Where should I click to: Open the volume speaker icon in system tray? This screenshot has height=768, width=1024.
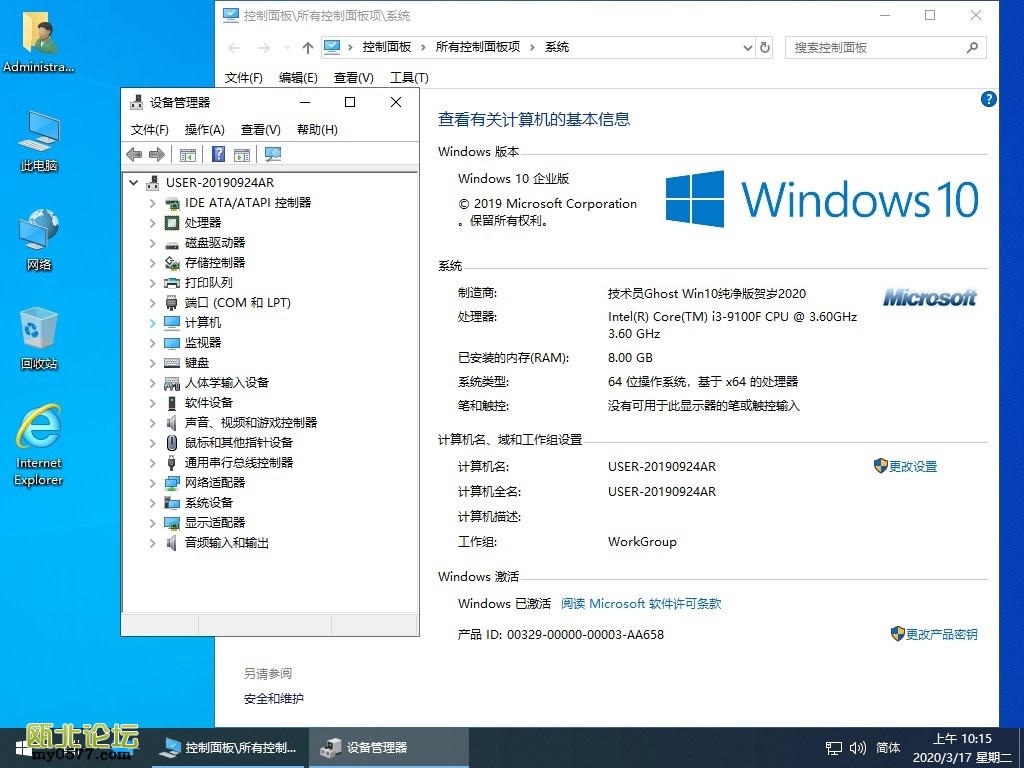coord(858,747)
